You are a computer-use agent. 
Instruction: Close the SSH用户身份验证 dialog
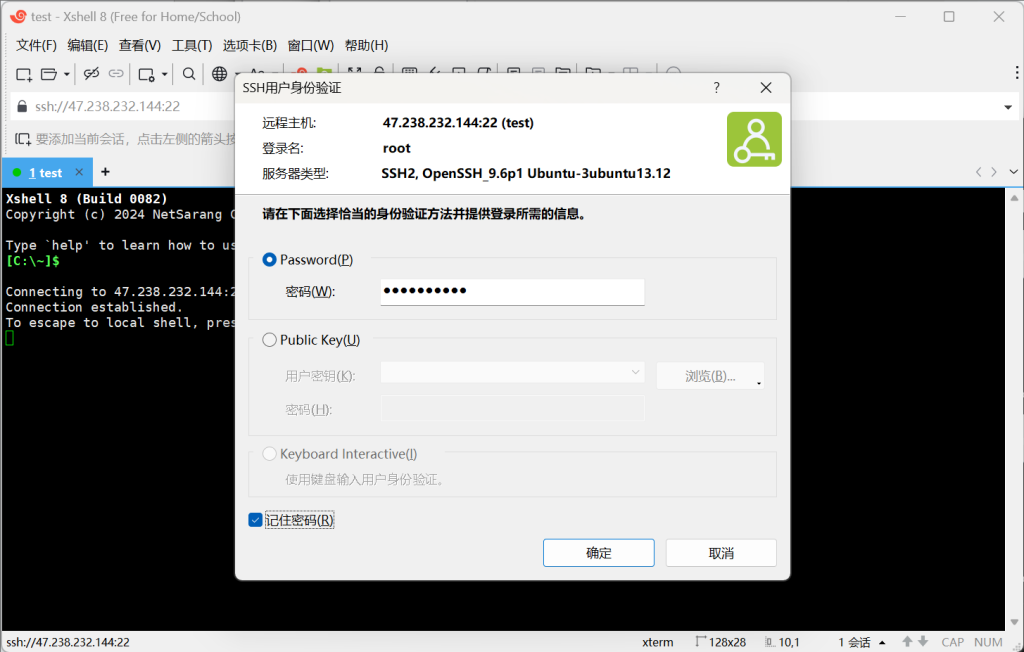[766, 88]
